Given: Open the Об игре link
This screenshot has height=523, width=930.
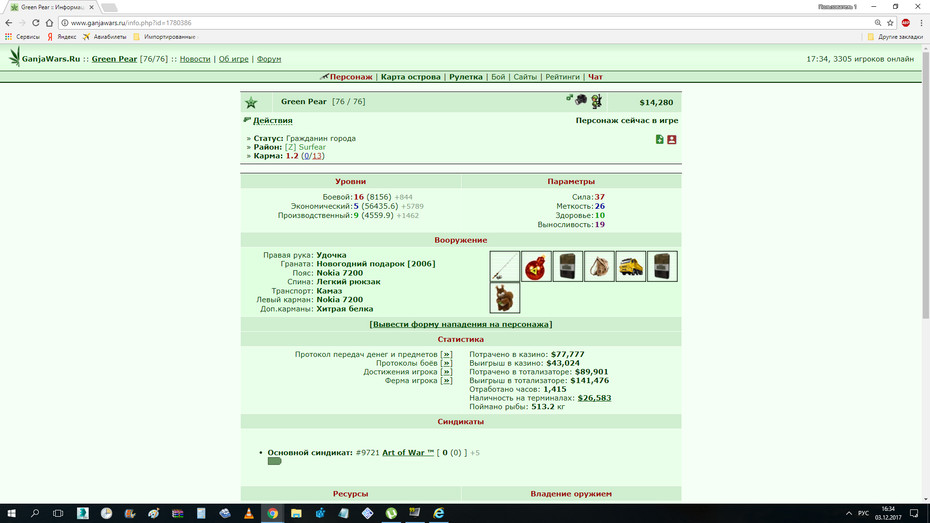Looking at the screenshot, I should [234, 59].
